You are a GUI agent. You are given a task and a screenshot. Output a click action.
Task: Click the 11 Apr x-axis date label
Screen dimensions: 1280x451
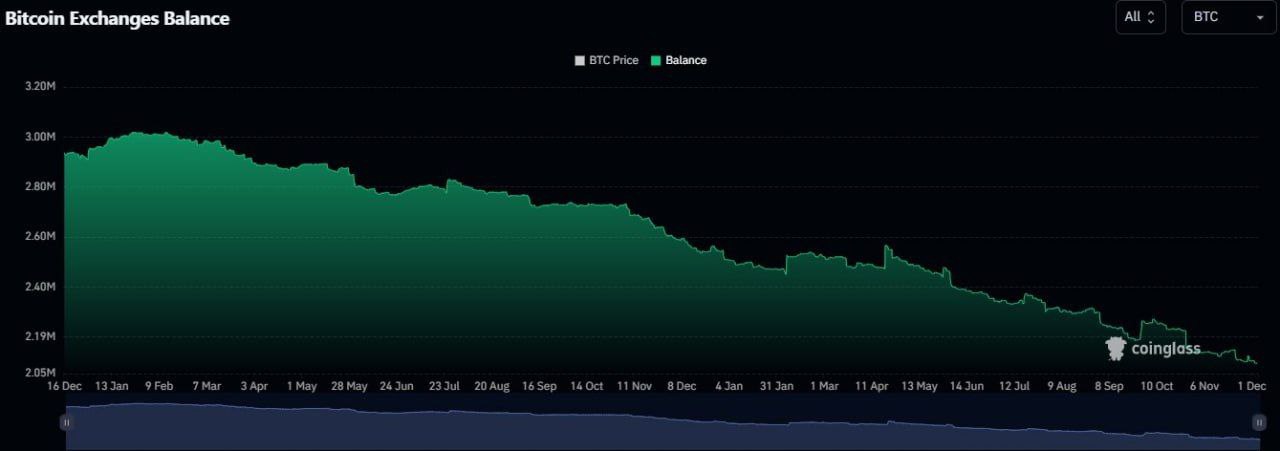point(872,385)
